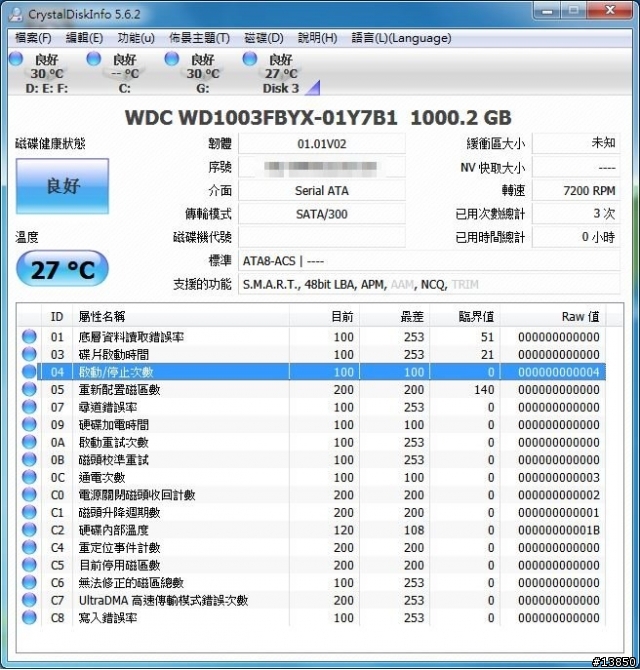This screenshot has height=670, width=640.
Task: Click status icon of attribute 0B row
Action: click(29, 459)
